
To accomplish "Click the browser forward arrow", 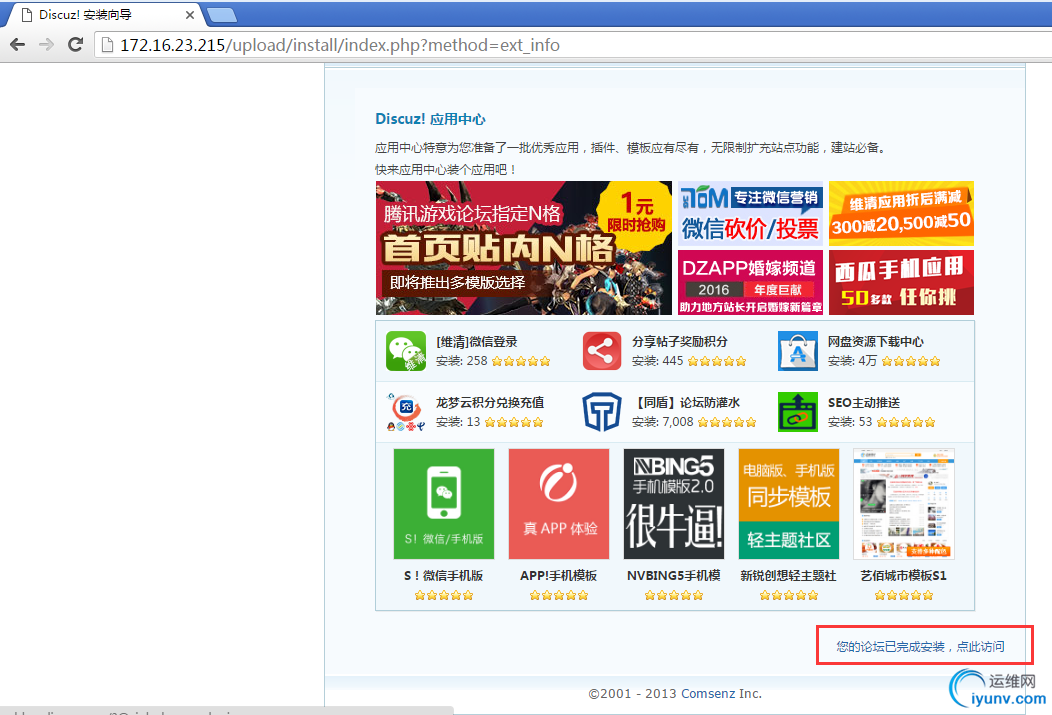I will (46, 45).
